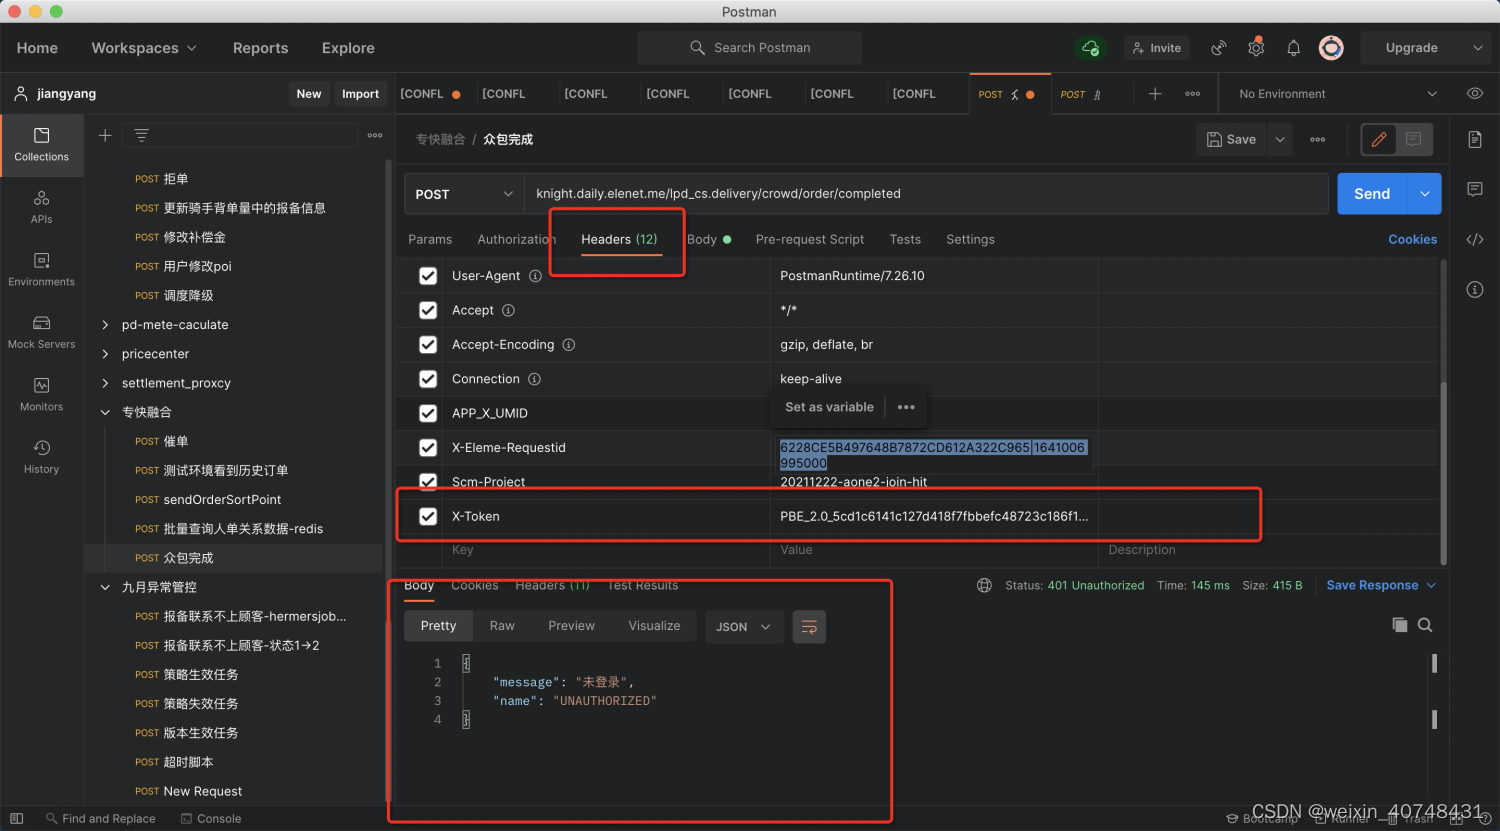Image resolution: width=1500 pixels, height=831 pixels.
Task: Open the code snippet icon in right sidebar
Action: coord(1475,239)
